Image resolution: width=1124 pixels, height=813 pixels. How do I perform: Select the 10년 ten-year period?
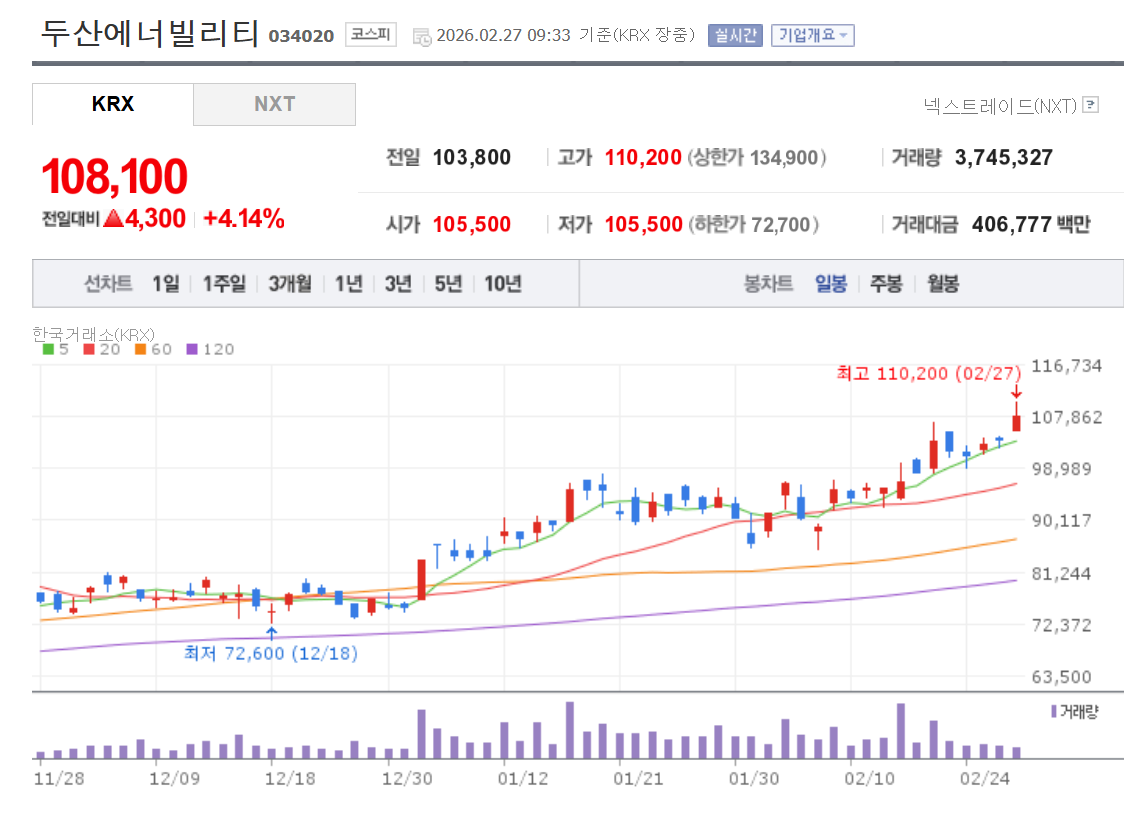(501, 283)
